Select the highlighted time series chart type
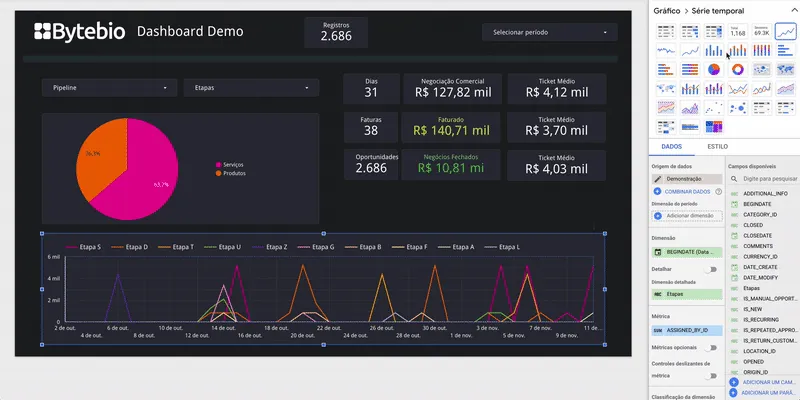 pos(785,32)
